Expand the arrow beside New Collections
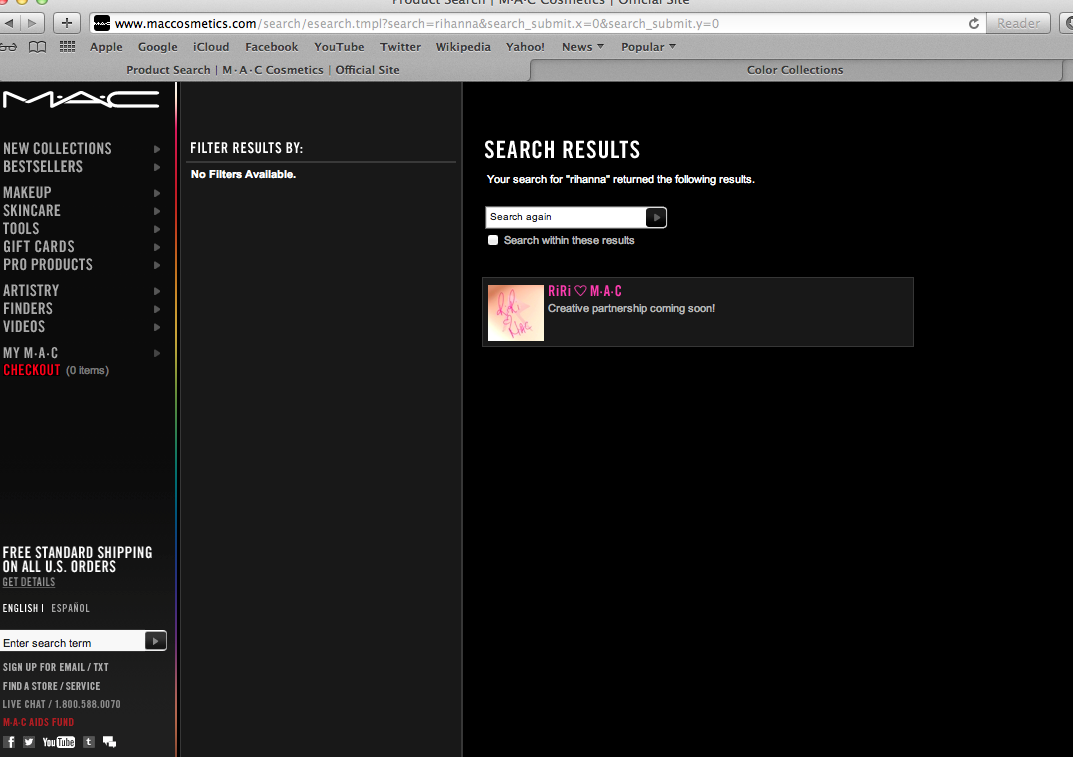 coord(157,149)
